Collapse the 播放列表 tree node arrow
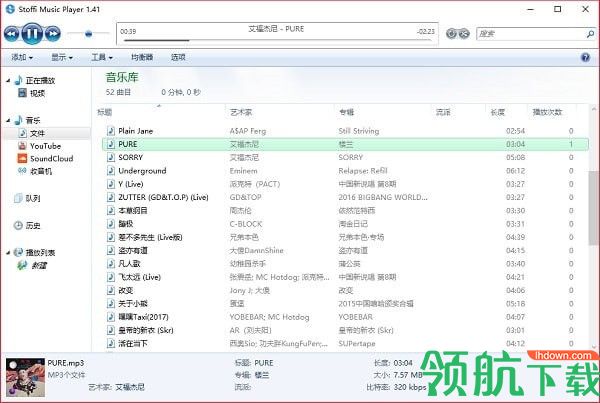 8,253
